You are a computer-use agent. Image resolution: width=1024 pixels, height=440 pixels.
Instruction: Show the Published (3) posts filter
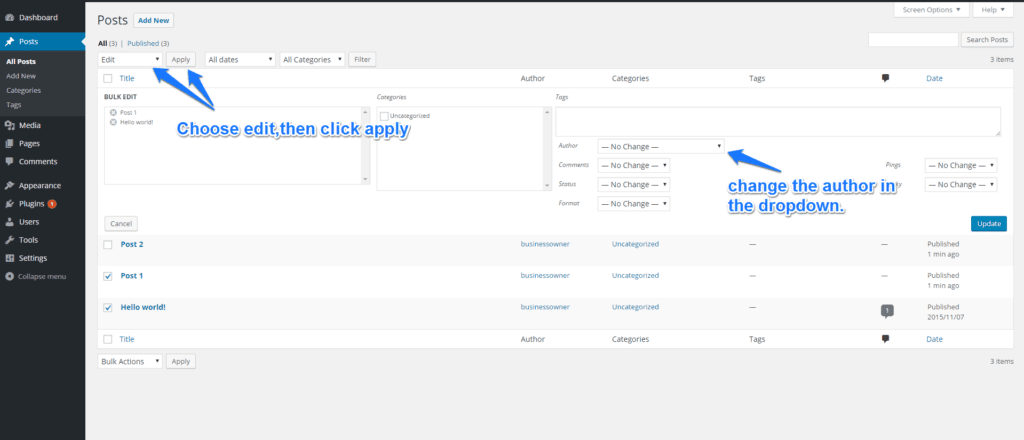(x=148, y=44)
